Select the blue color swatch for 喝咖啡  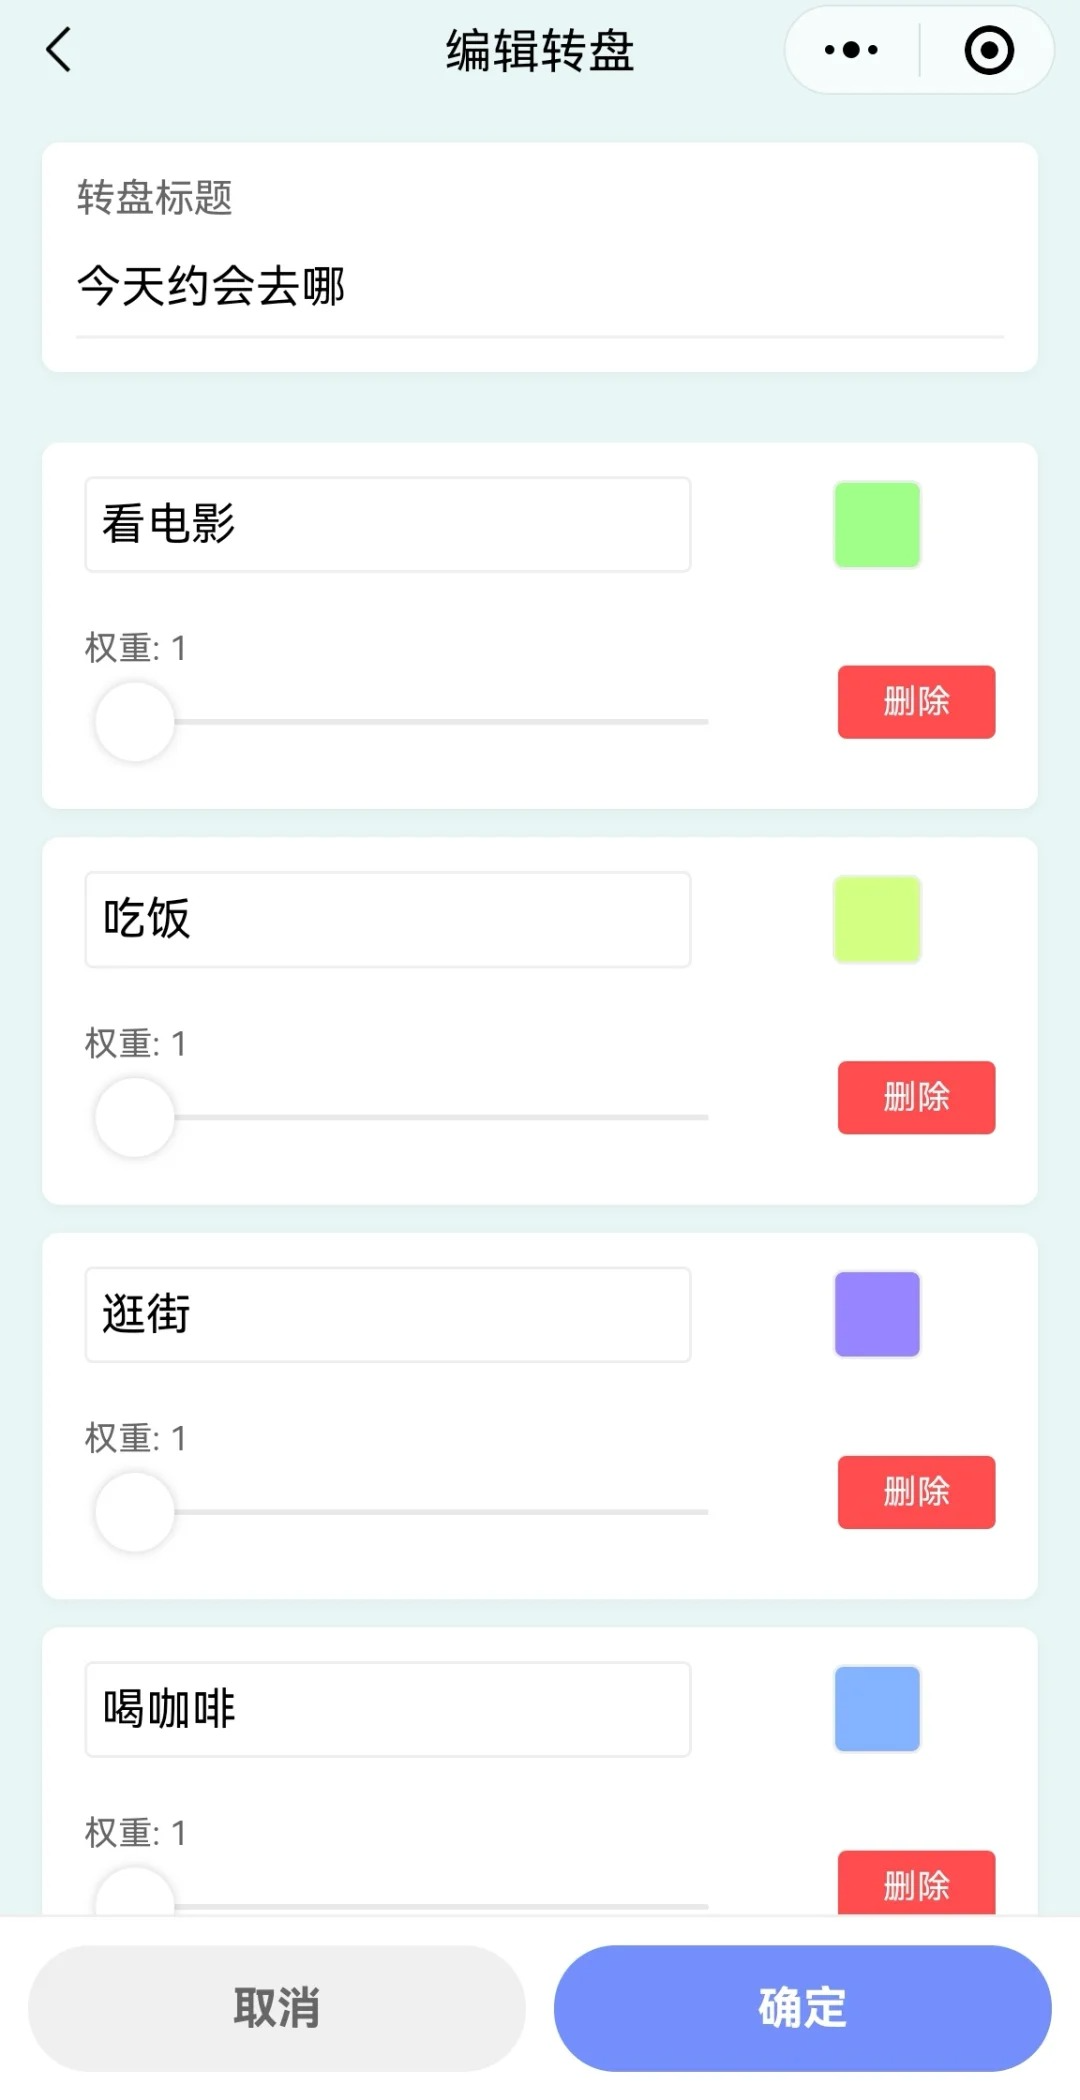(877, 1709)
